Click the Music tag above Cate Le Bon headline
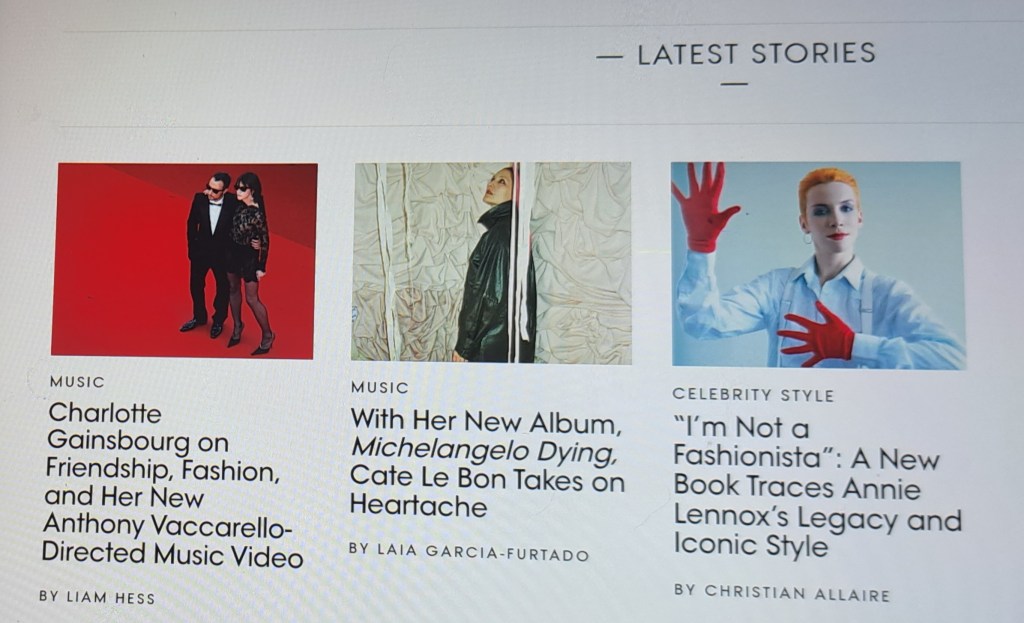1024x623 pixels. [x=379, y=387]
